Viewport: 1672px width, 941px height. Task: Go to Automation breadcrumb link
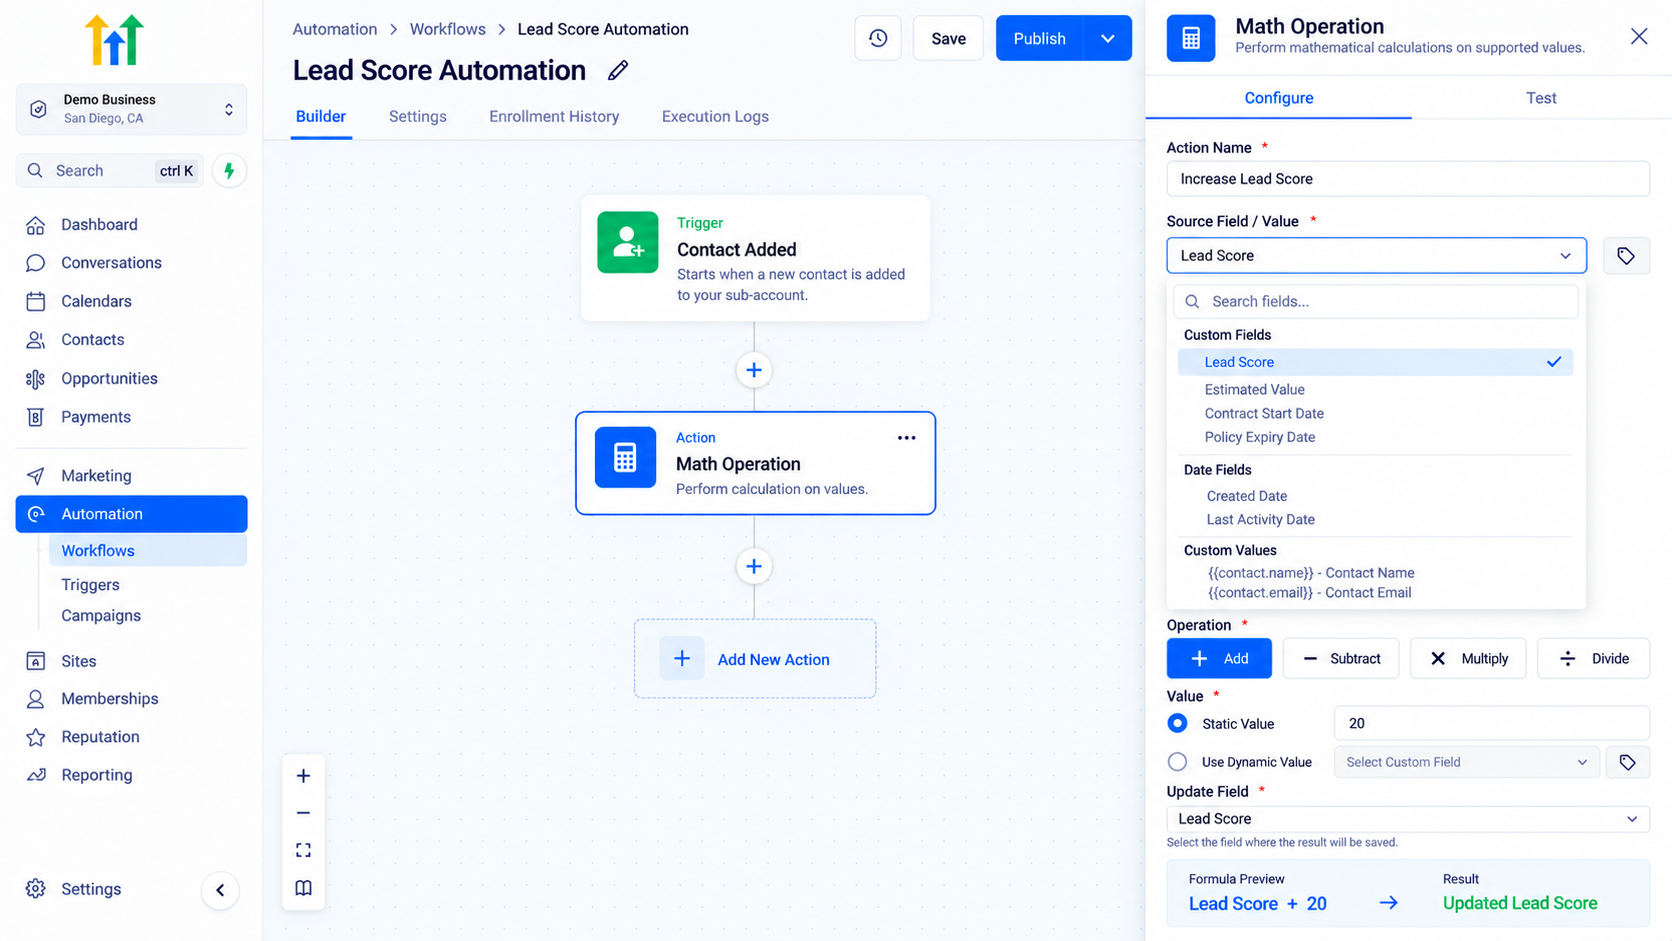335,29
